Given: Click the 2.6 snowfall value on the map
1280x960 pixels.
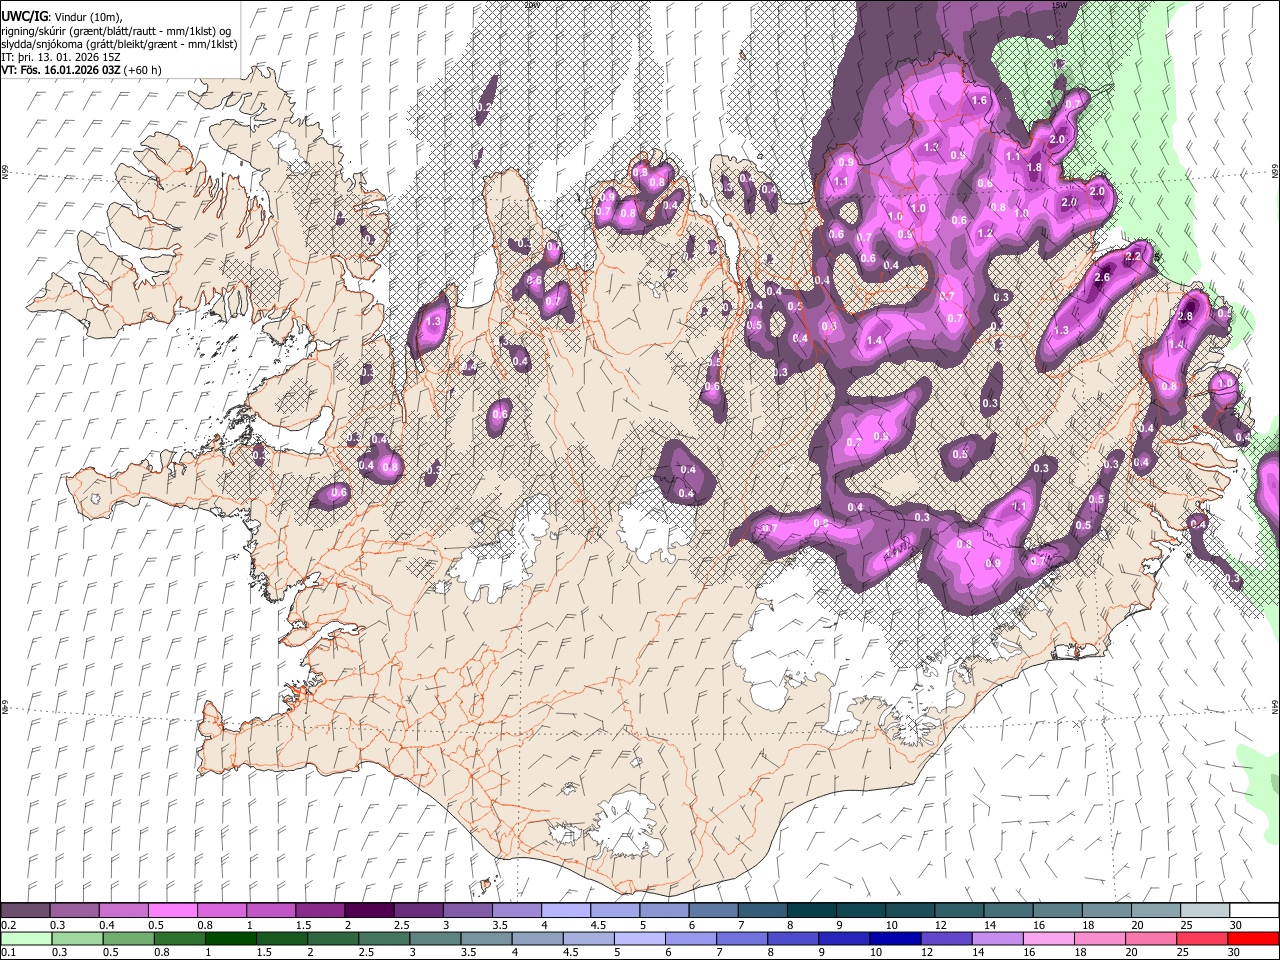Looking at the screenshot, I should (1103, 277).
